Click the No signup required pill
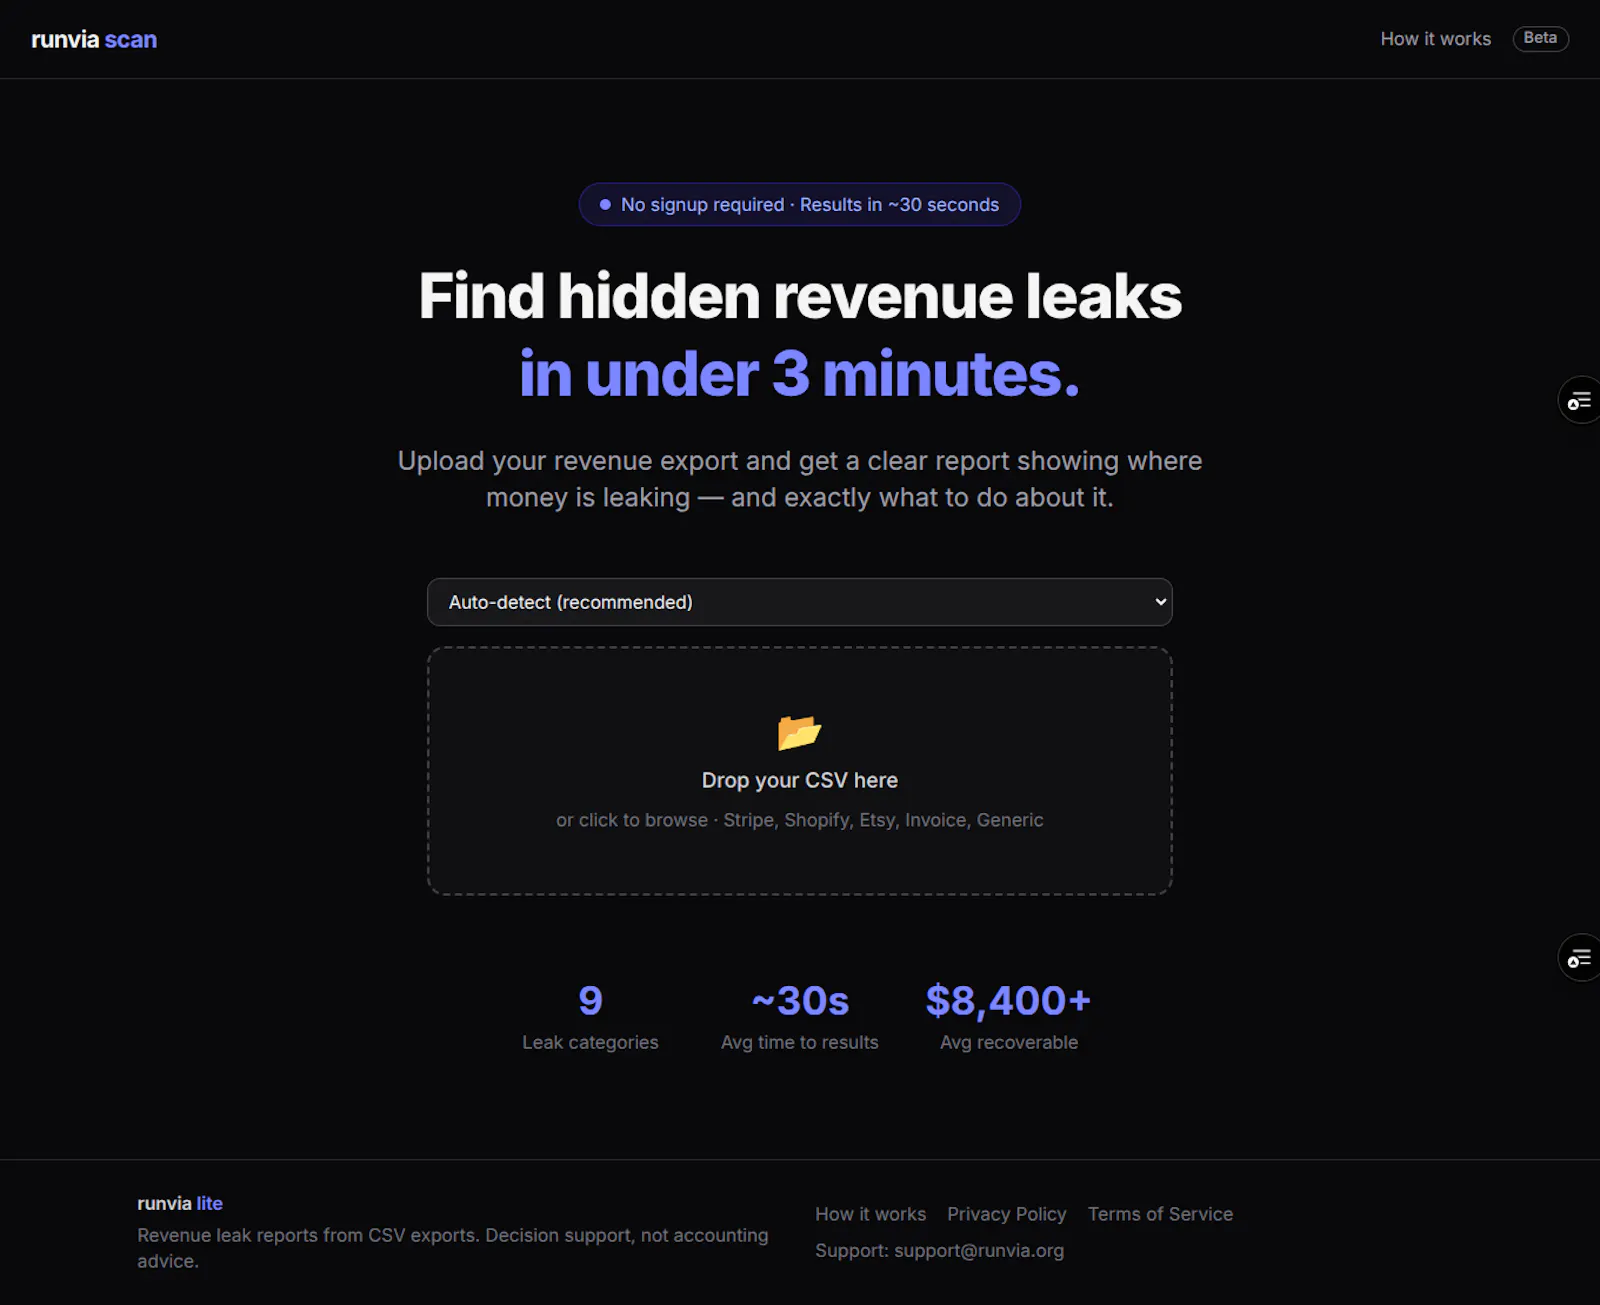This screenshot has width=1600, height=1305. (x=799, y=204)
